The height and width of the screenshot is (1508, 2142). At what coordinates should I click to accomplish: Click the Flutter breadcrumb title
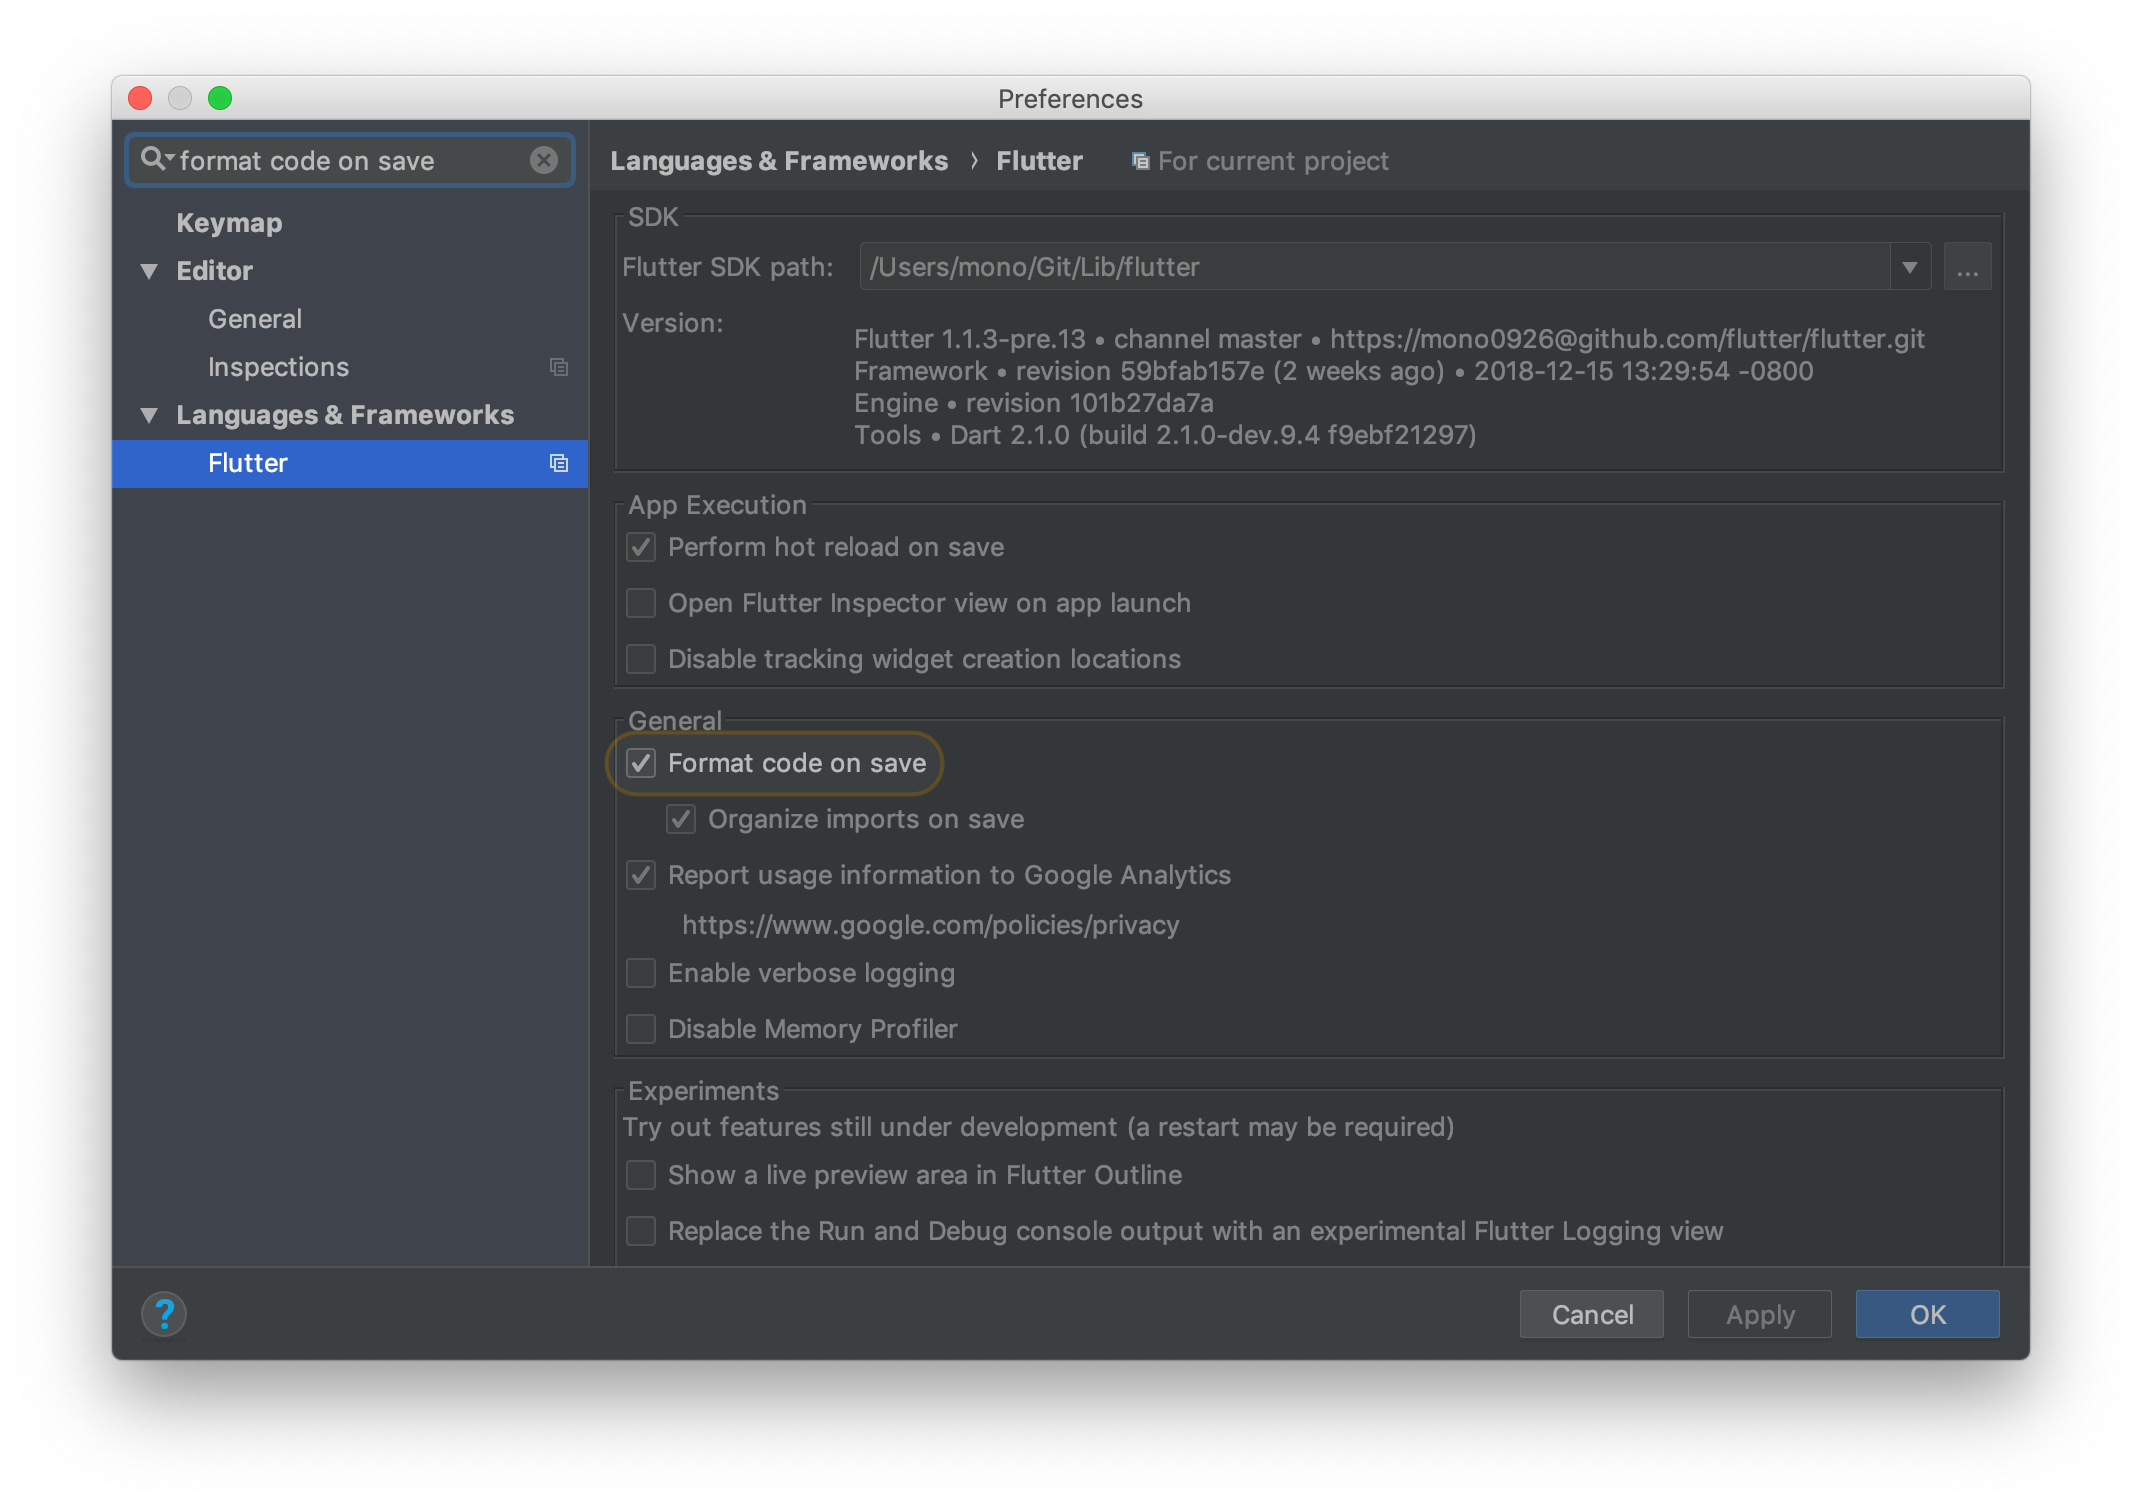coord(1039,161)
